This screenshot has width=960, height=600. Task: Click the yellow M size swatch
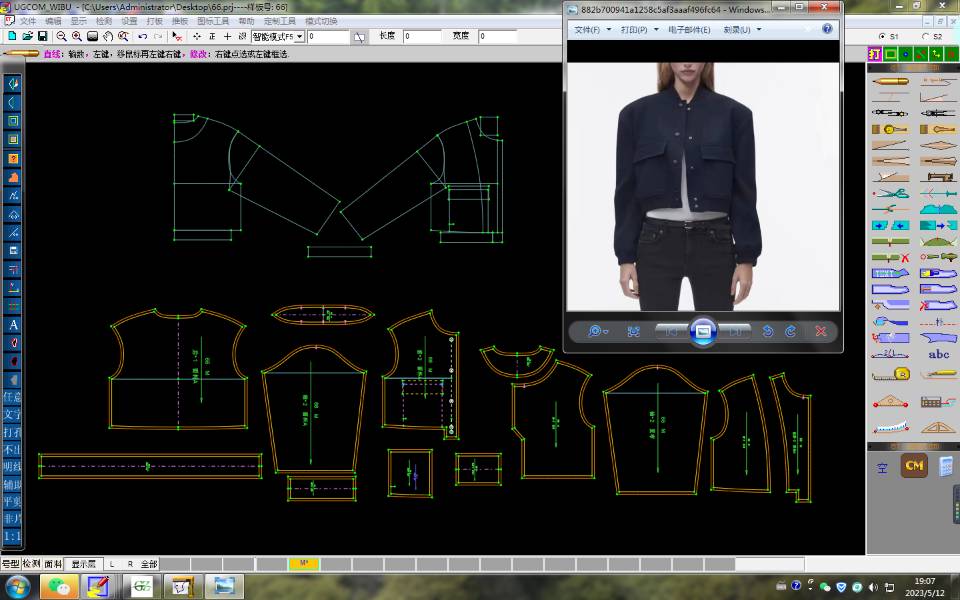click(x=303, y=564)
